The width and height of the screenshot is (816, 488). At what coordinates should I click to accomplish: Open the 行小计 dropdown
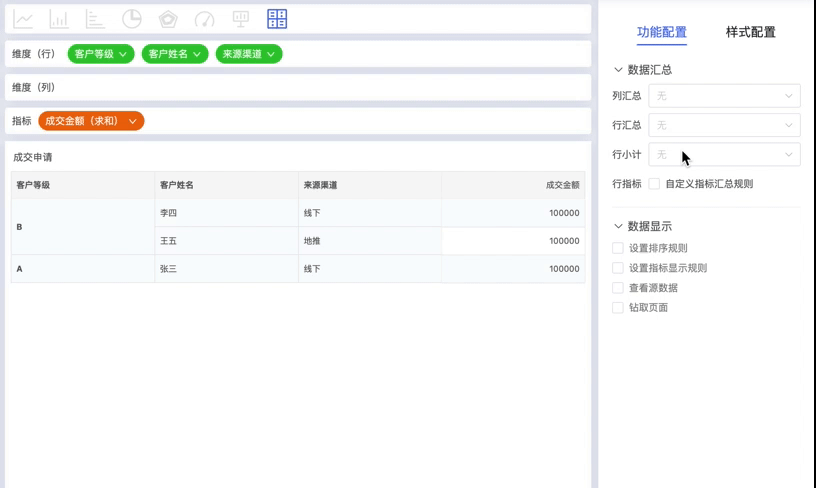(724, 155)
